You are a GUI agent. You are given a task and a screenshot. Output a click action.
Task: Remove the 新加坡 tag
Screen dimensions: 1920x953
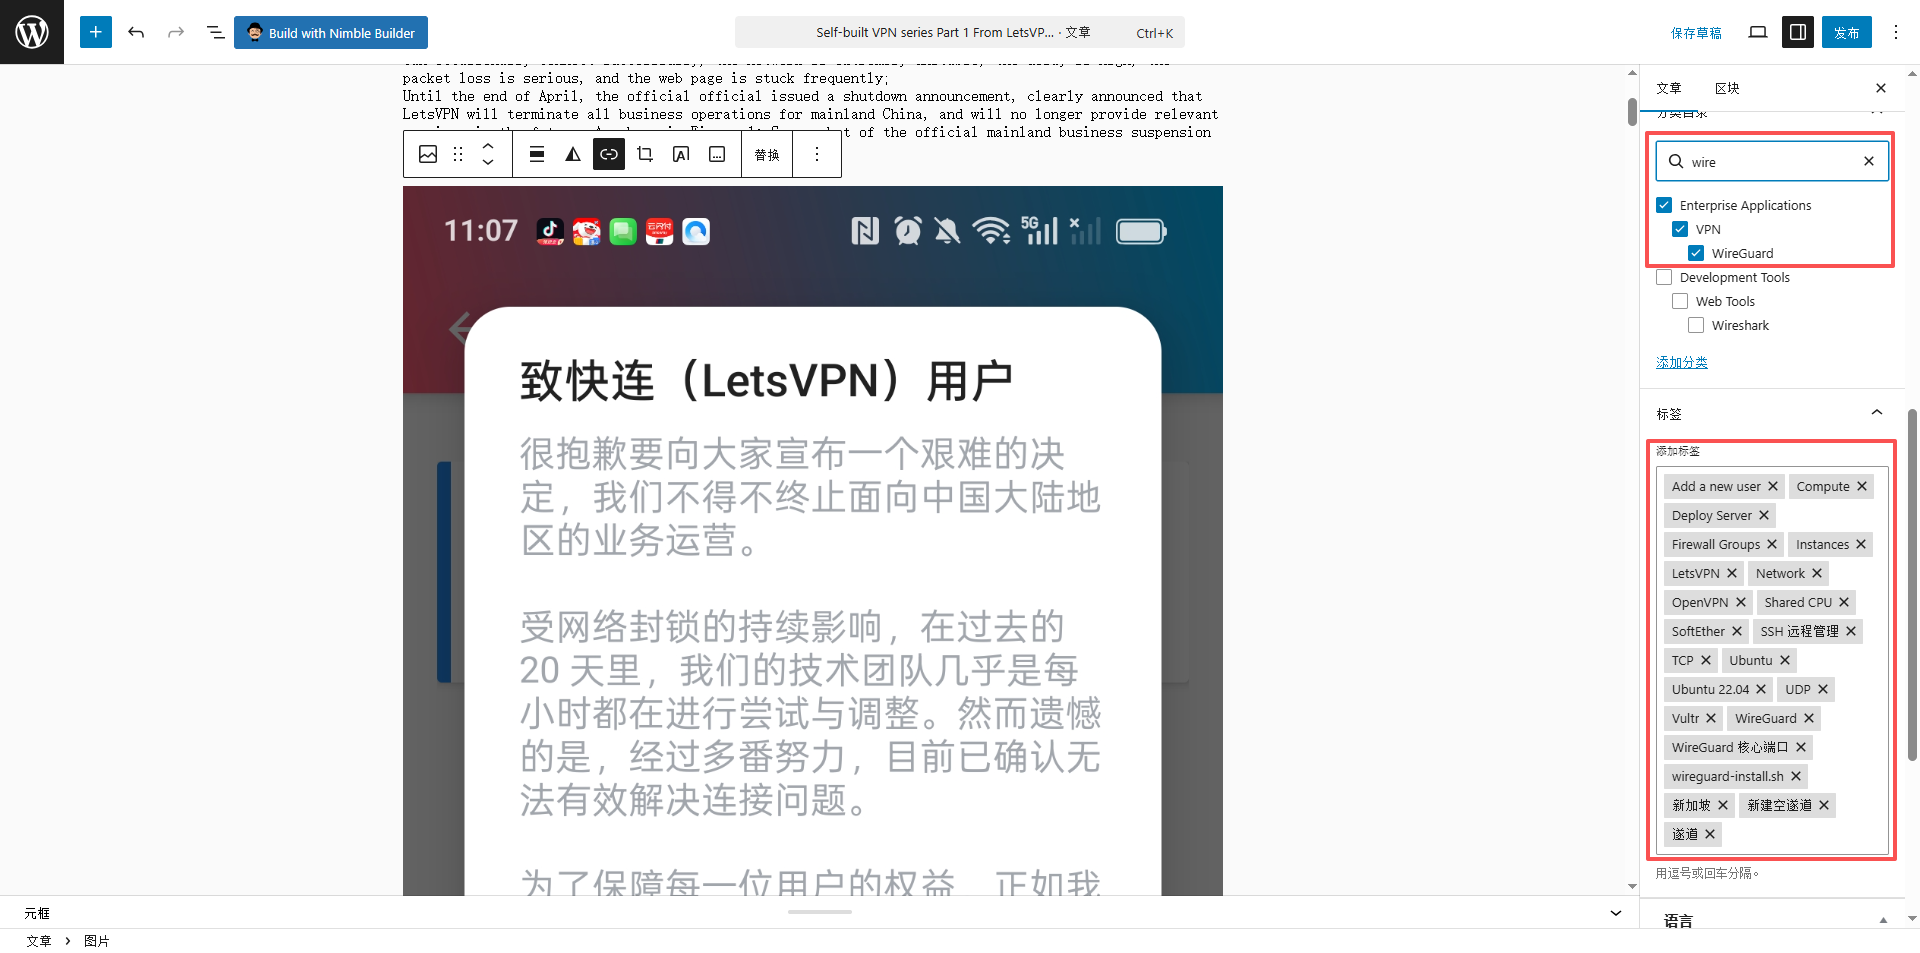click(1723, 806)
